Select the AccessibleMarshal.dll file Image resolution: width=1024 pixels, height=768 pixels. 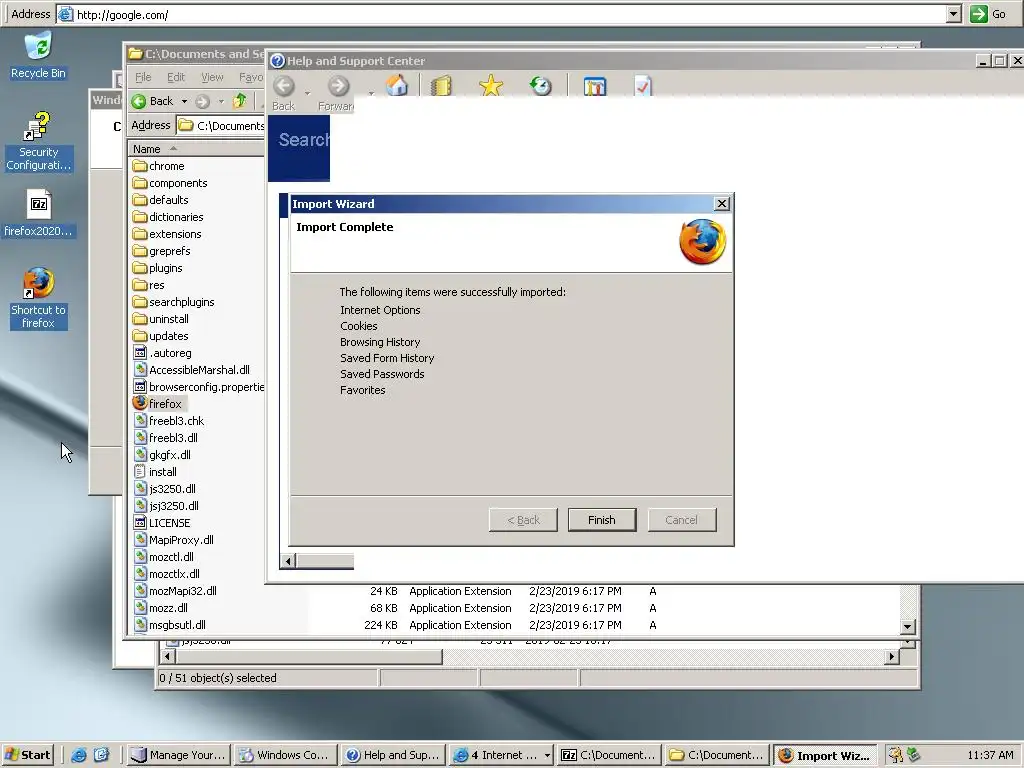tap(191, 370)
